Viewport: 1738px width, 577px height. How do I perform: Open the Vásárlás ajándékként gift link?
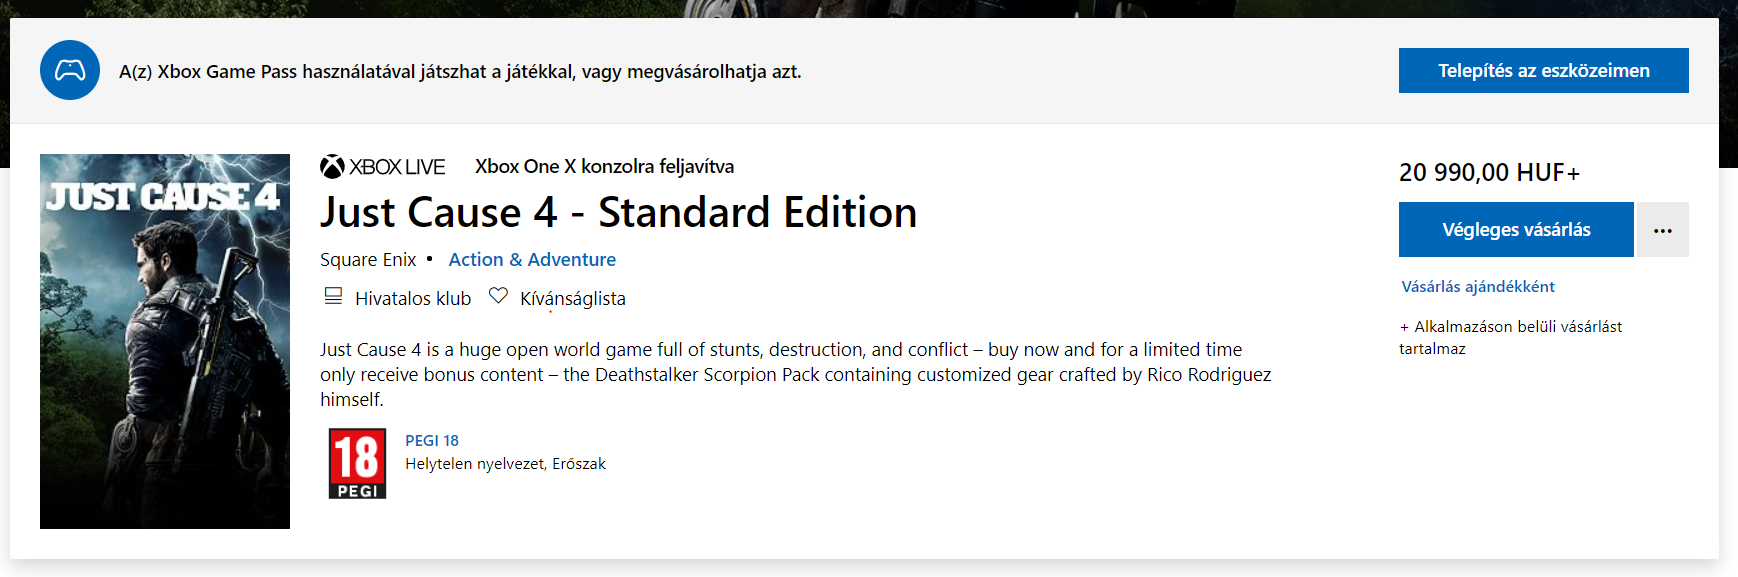tap(1477, 287)
